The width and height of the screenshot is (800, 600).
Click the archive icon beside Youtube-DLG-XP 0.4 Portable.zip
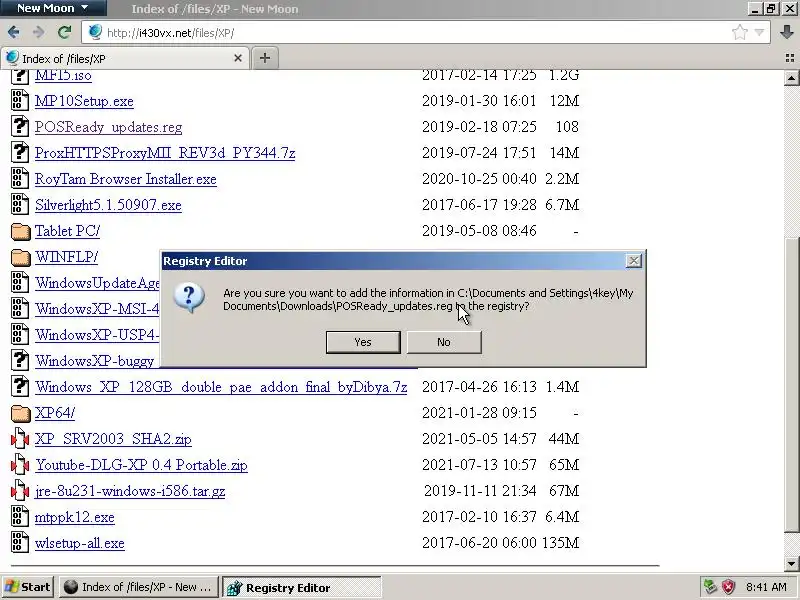20,465
